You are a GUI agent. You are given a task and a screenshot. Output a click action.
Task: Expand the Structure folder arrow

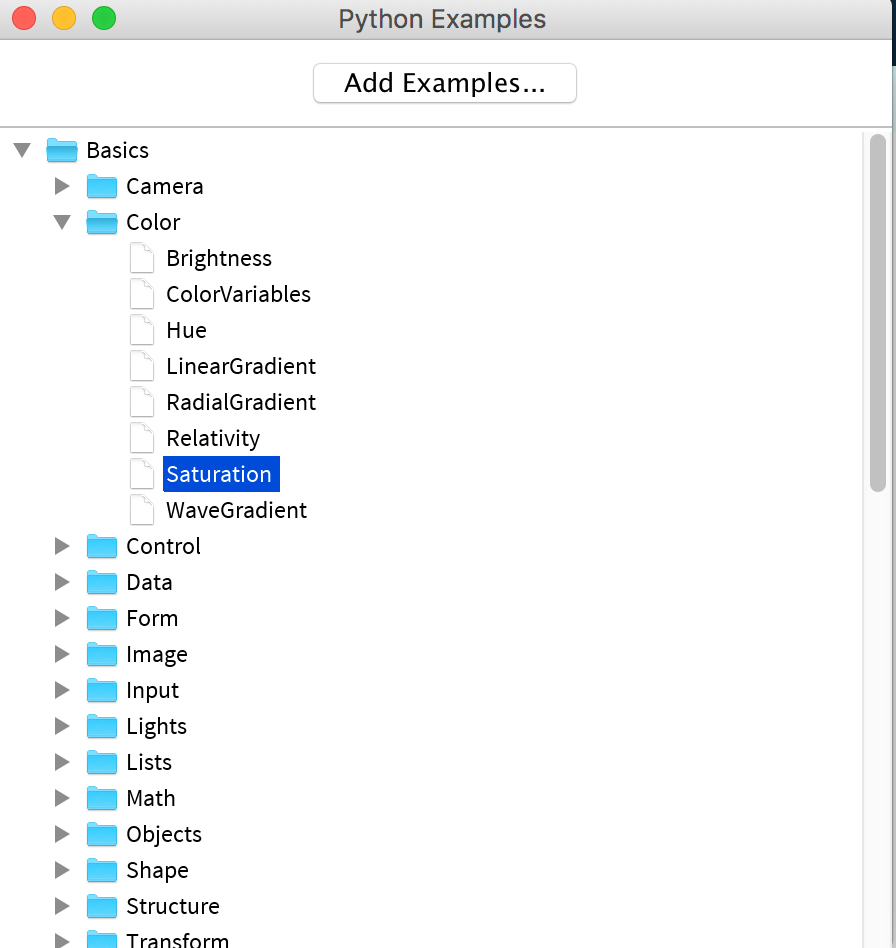pyautogui.click(x=62, y=906)
